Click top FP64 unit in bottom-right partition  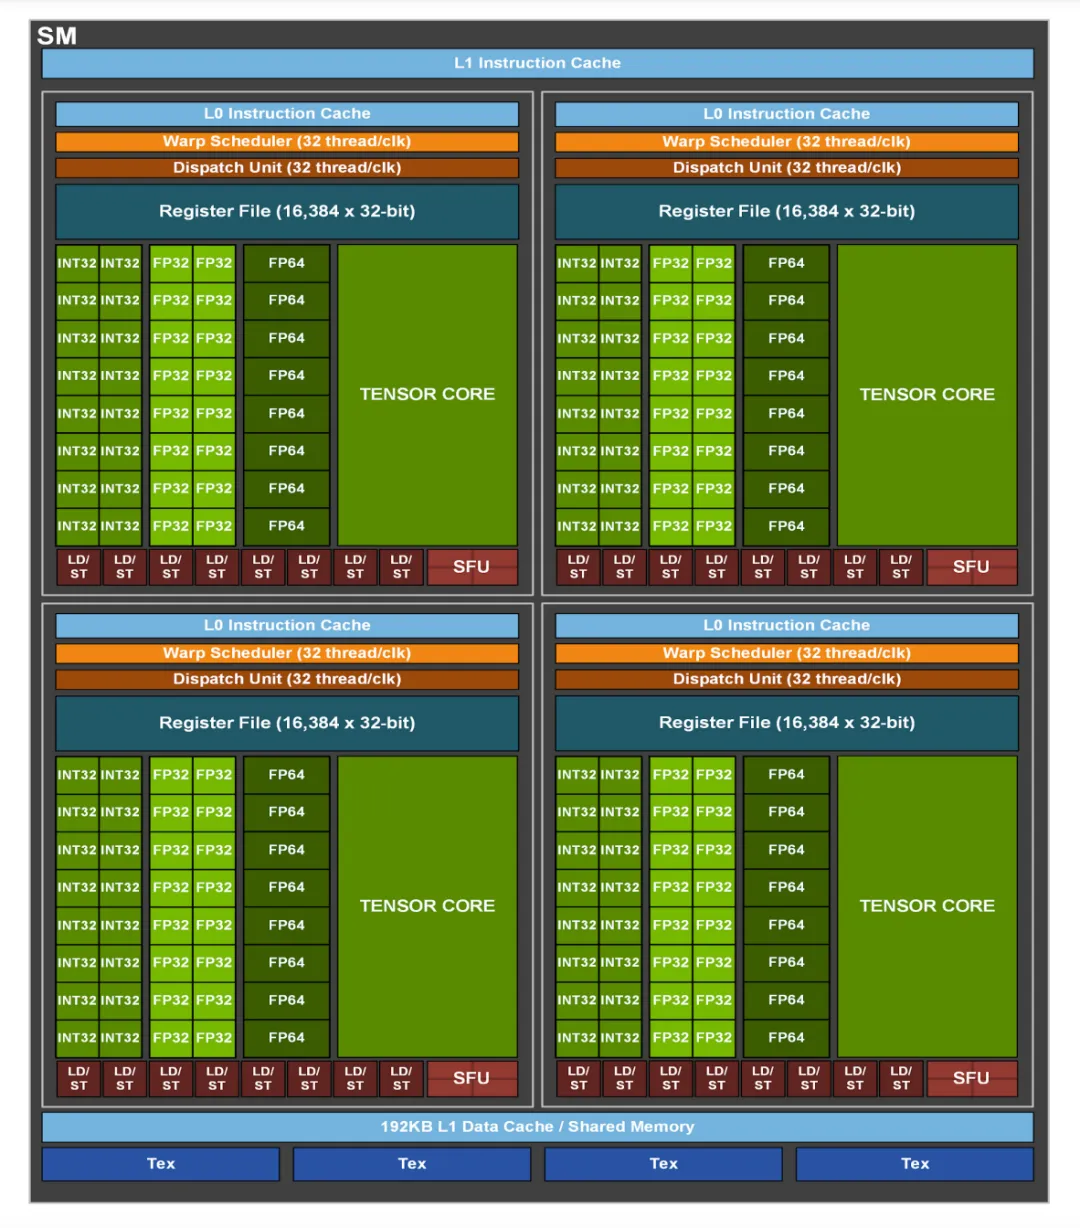point(786,774)
